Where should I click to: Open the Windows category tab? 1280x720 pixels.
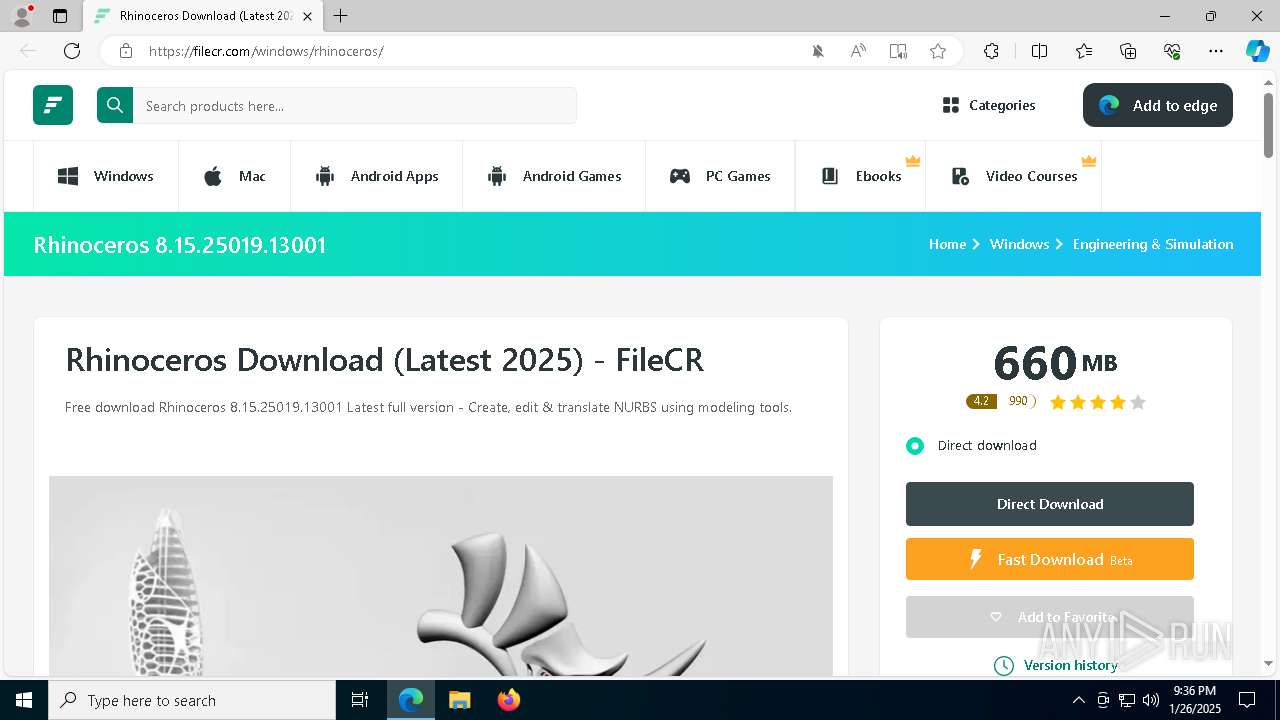(106, 176)
